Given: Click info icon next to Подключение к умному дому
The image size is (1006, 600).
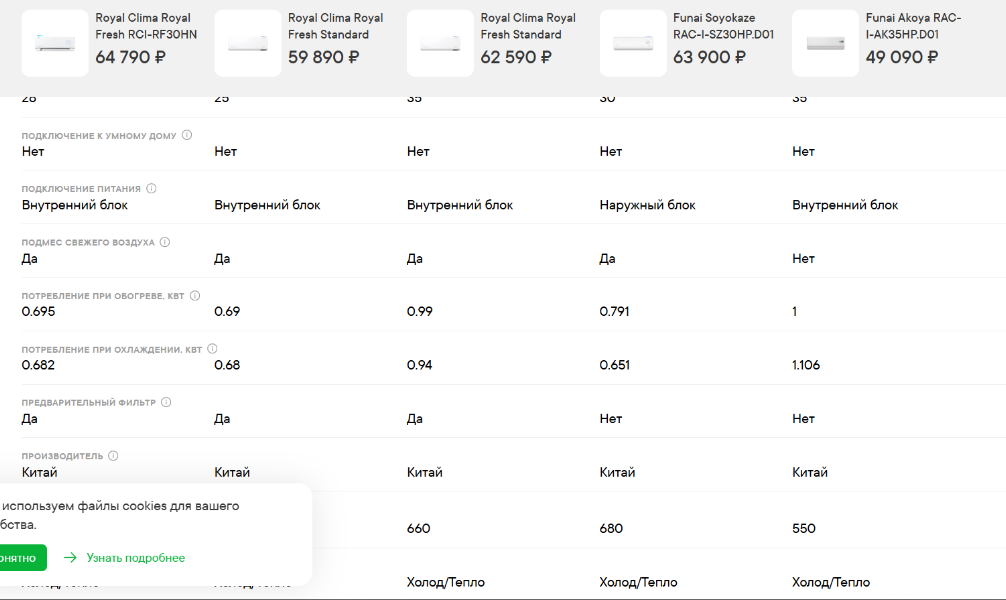Looking at the screenshot, I should click(x=187, y=135).
